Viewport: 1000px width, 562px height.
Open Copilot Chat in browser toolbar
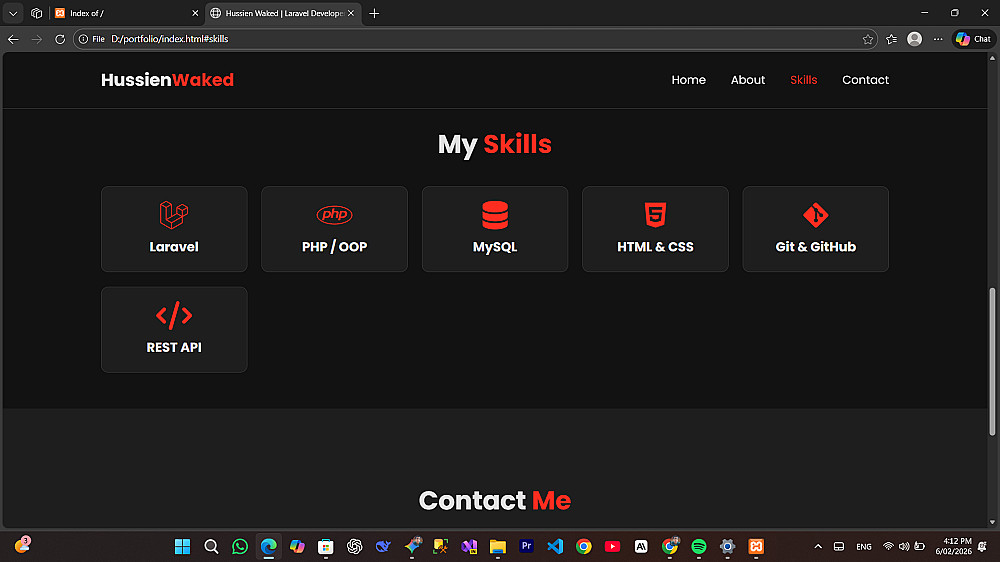974,39
